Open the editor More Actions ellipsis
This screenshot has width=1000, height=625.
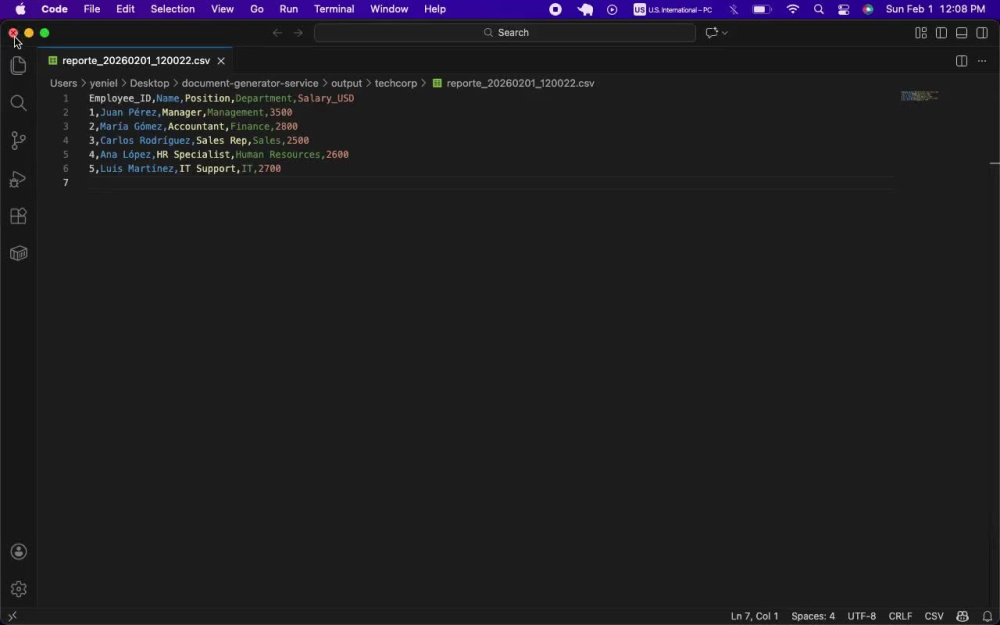[982, 61]
